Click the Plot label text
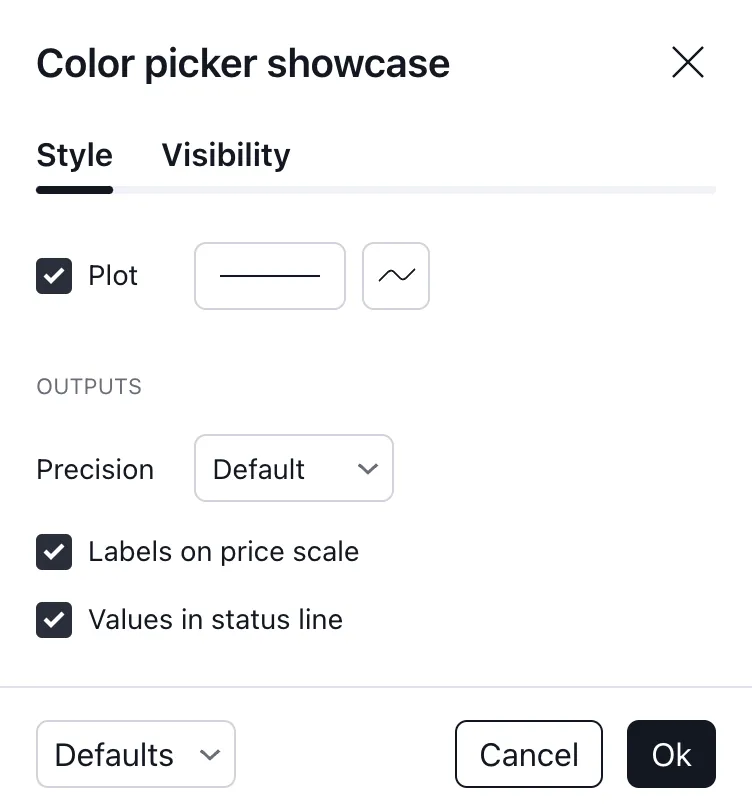 [113, 276]
